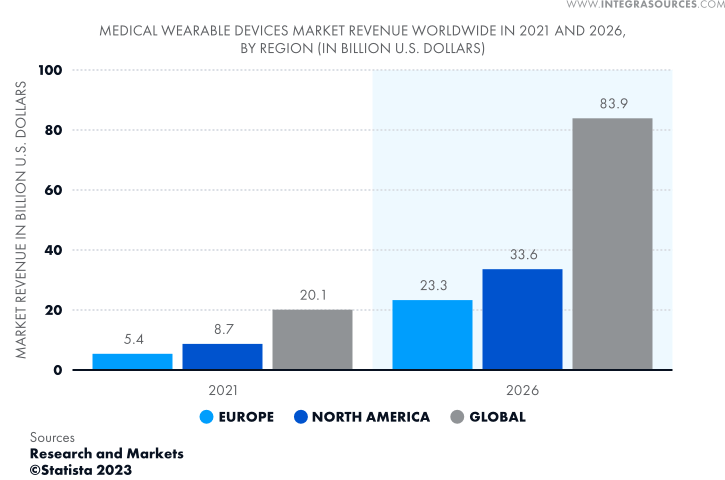Image resolution: width=725 pixels, height=480 pixels.
Task: Open the www.integrasources.com link
Action: click(x=645, y=6)
